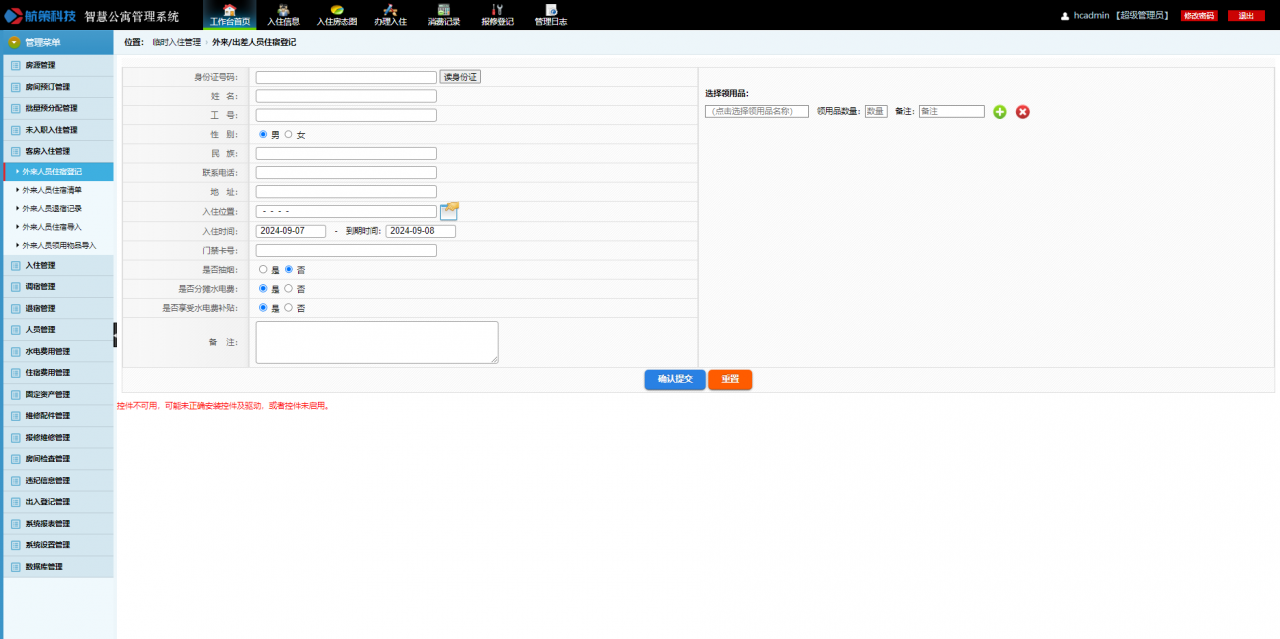The width and height of the screenshot is (1280, 639).
Task: Open the 入住房态图 icon
Action: tap(337, 11)
